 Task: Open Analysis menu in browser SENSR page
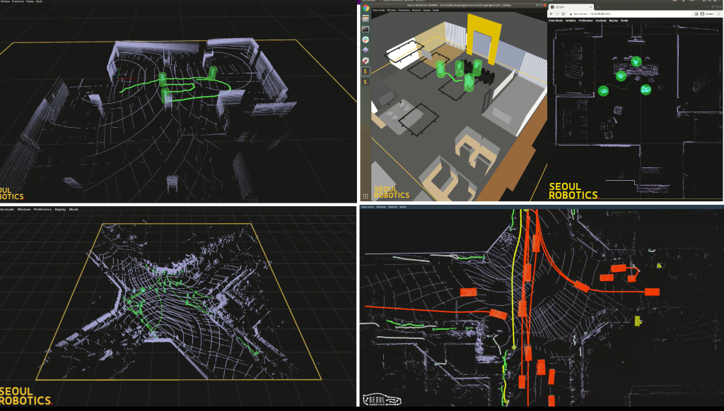(601, 20)
